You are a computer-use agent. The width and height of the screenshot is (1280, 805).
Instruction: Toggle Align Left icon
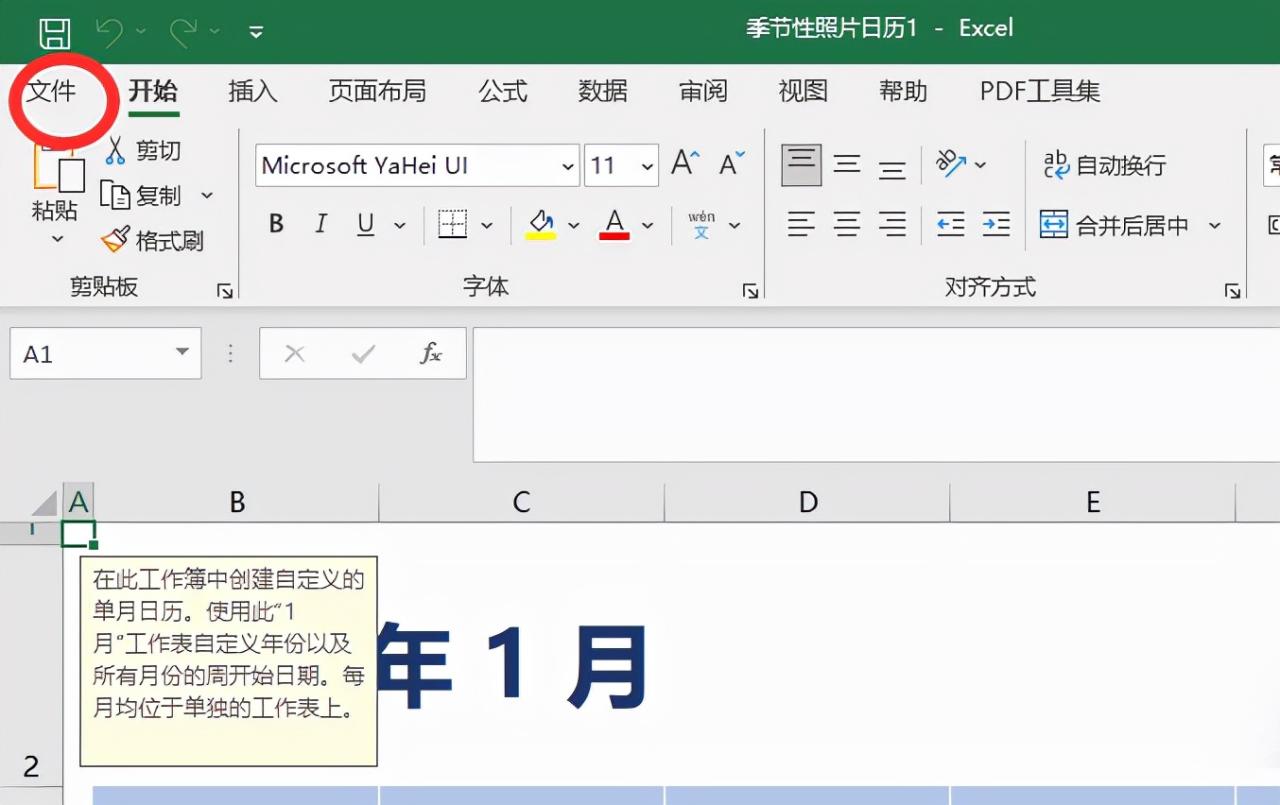point(801,224)
